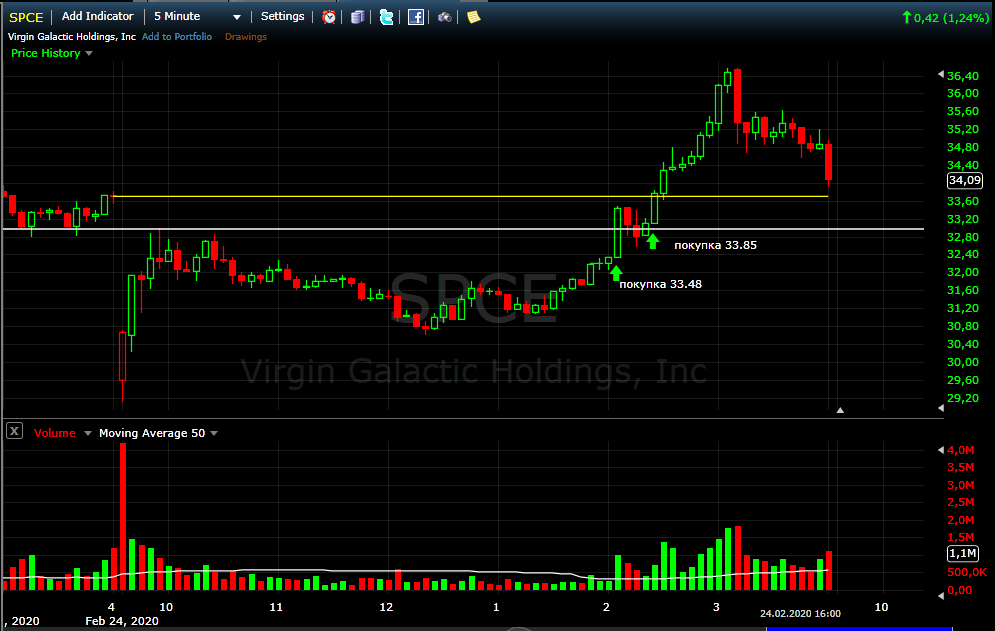995x631 pixels.
Task: Click the 36,00 price axis label
Action: point(963,93)
